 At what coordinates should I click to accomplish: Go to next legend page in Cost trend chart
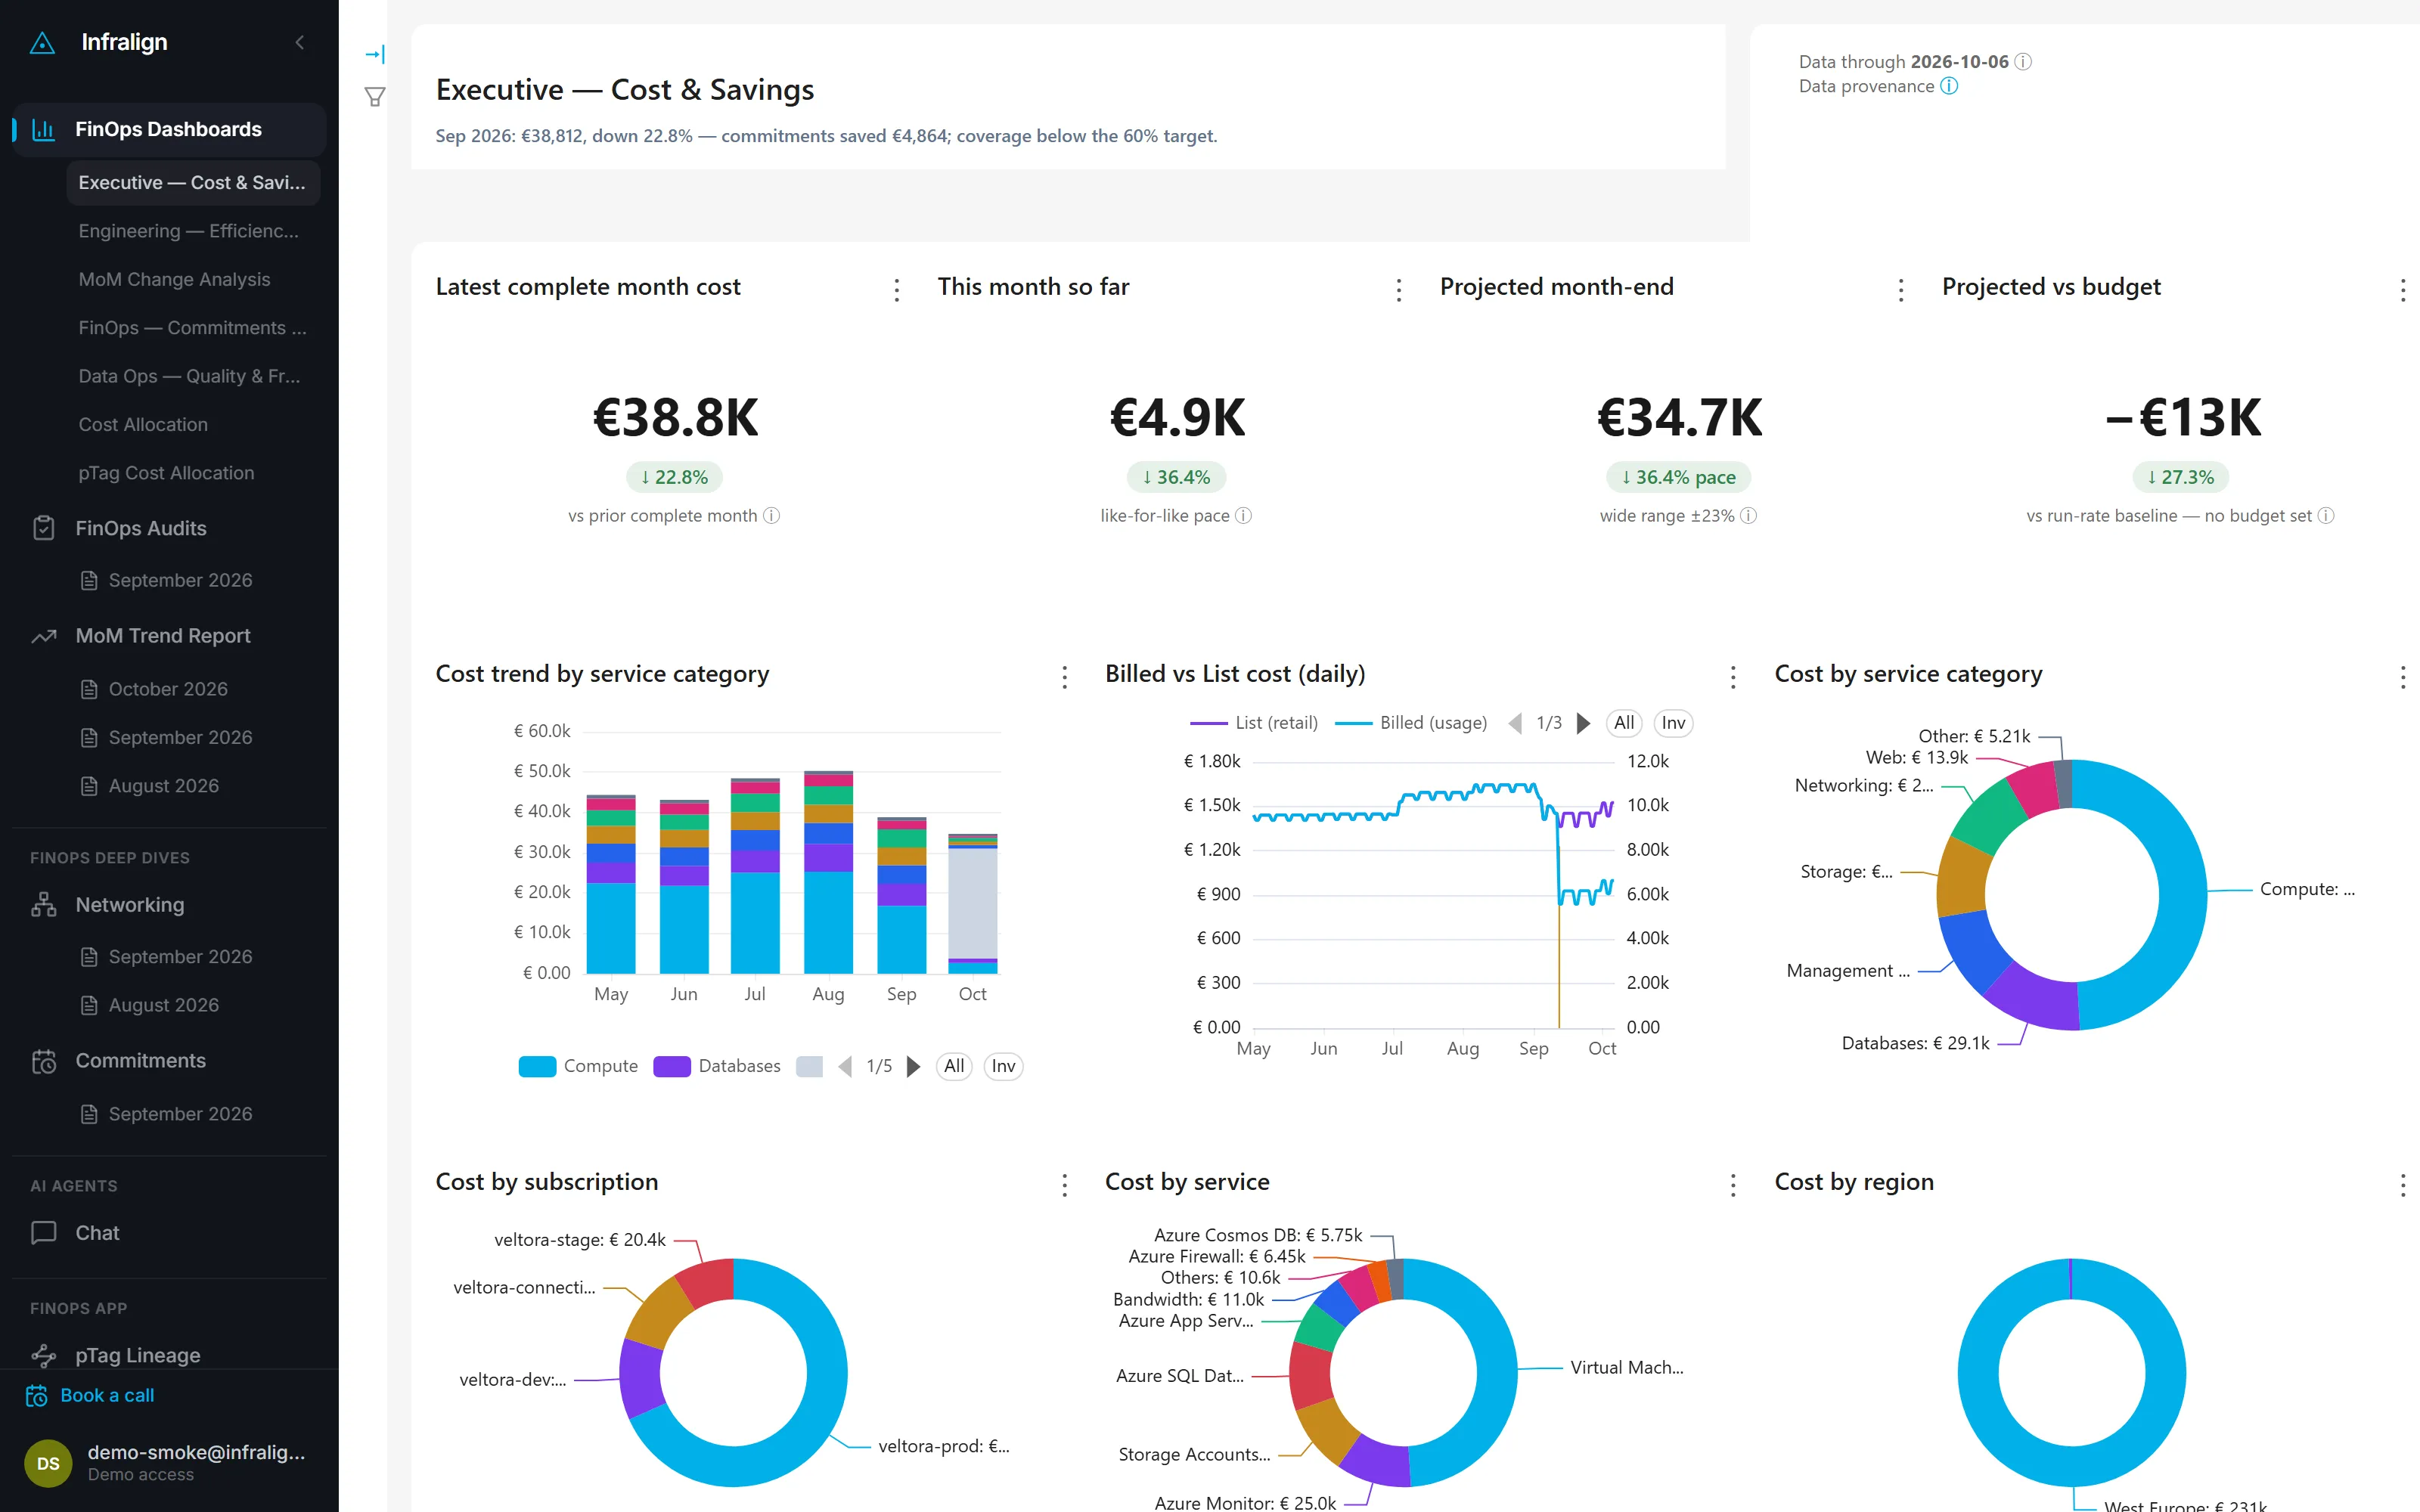pos(913,1066)
